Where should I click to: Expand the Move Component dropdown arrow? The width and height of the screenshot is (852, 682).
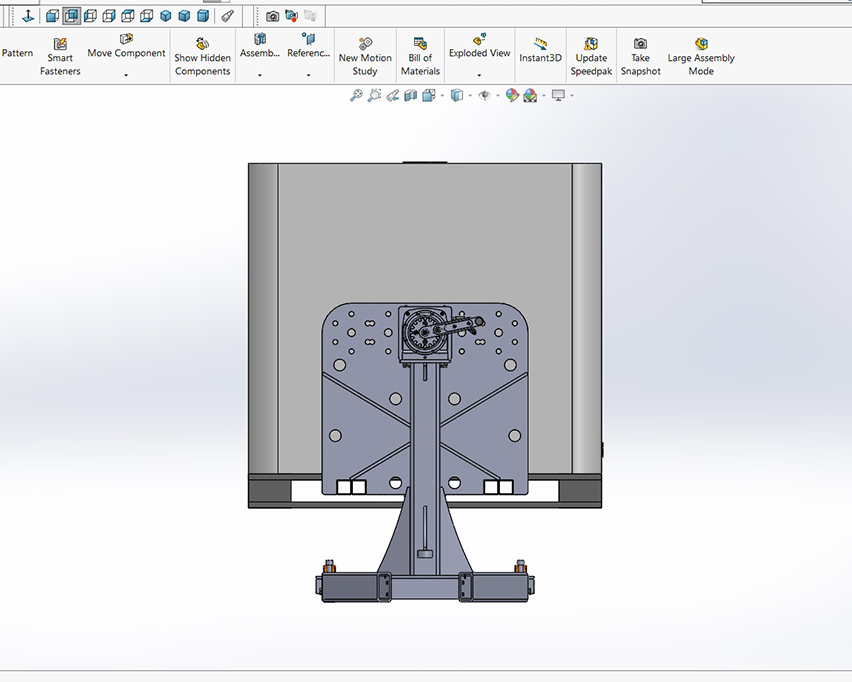tap(126, 75)
